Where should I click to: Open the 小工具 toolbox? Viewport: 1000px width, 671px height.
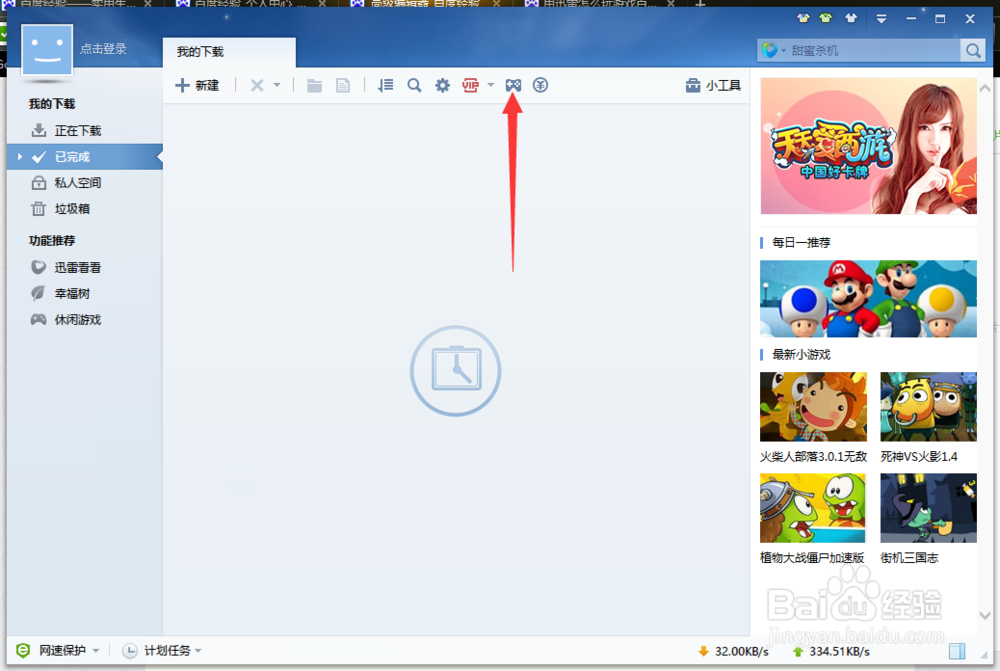point(713,85)
